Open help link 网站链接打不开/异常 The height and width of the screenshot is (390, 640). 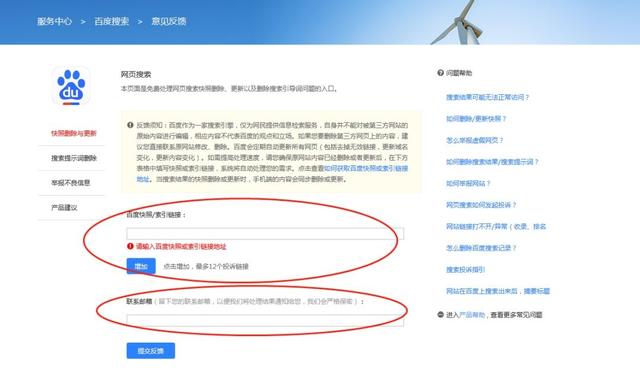click(x=496, y=226)
